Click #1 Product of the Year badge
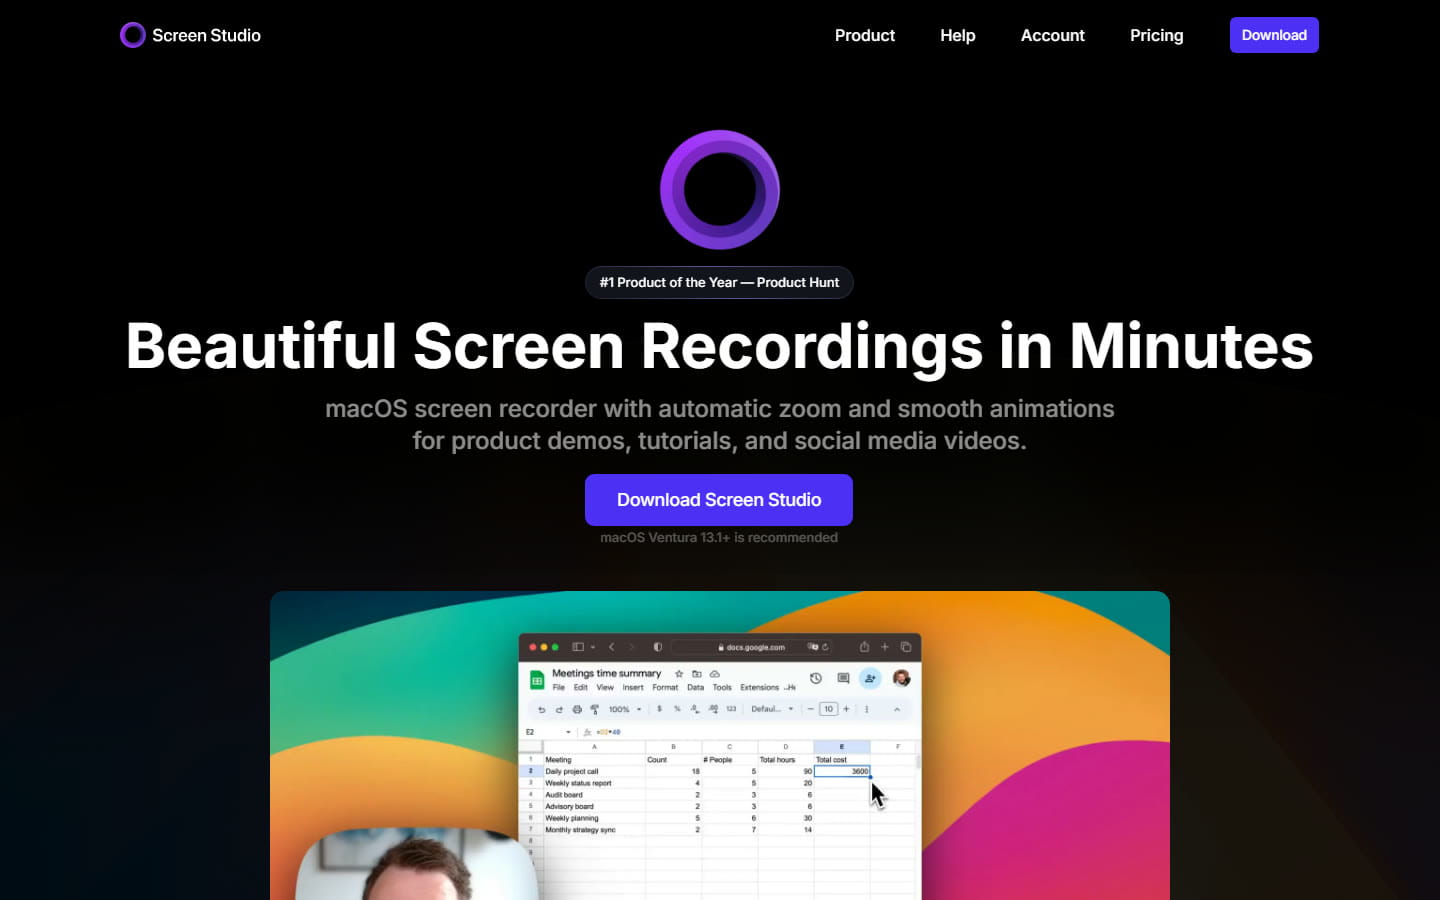Screen dimensions: 1440x900 [719, 282]
